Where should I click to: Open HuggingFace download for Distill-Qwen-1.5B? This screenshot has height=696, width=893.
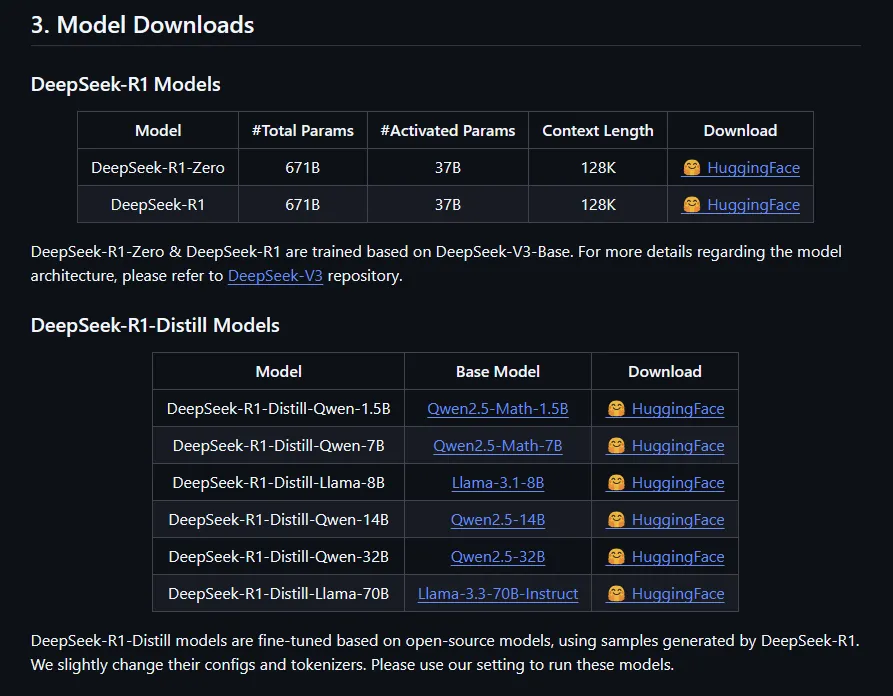click(x=665, y=408)
